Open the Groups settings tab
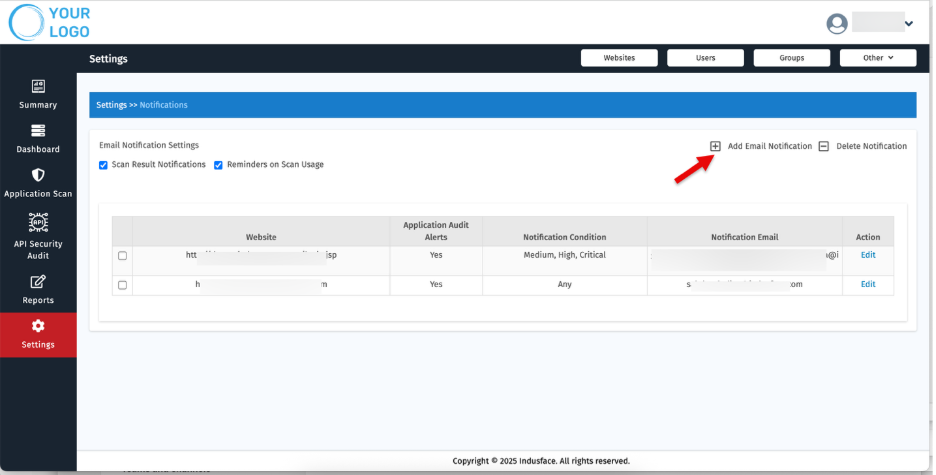The width and height of the screenshot is (936, 475). pyautogui.click(x=792, y=58)
